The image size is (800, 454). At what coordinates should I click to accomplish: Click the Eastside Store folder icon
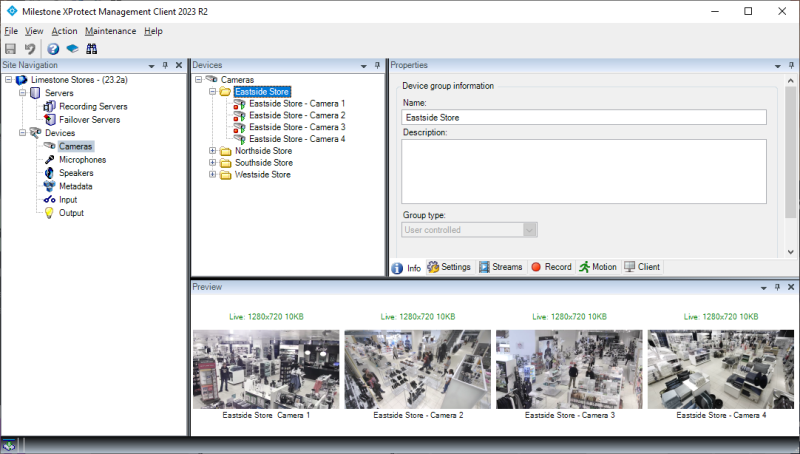(225, 92)
